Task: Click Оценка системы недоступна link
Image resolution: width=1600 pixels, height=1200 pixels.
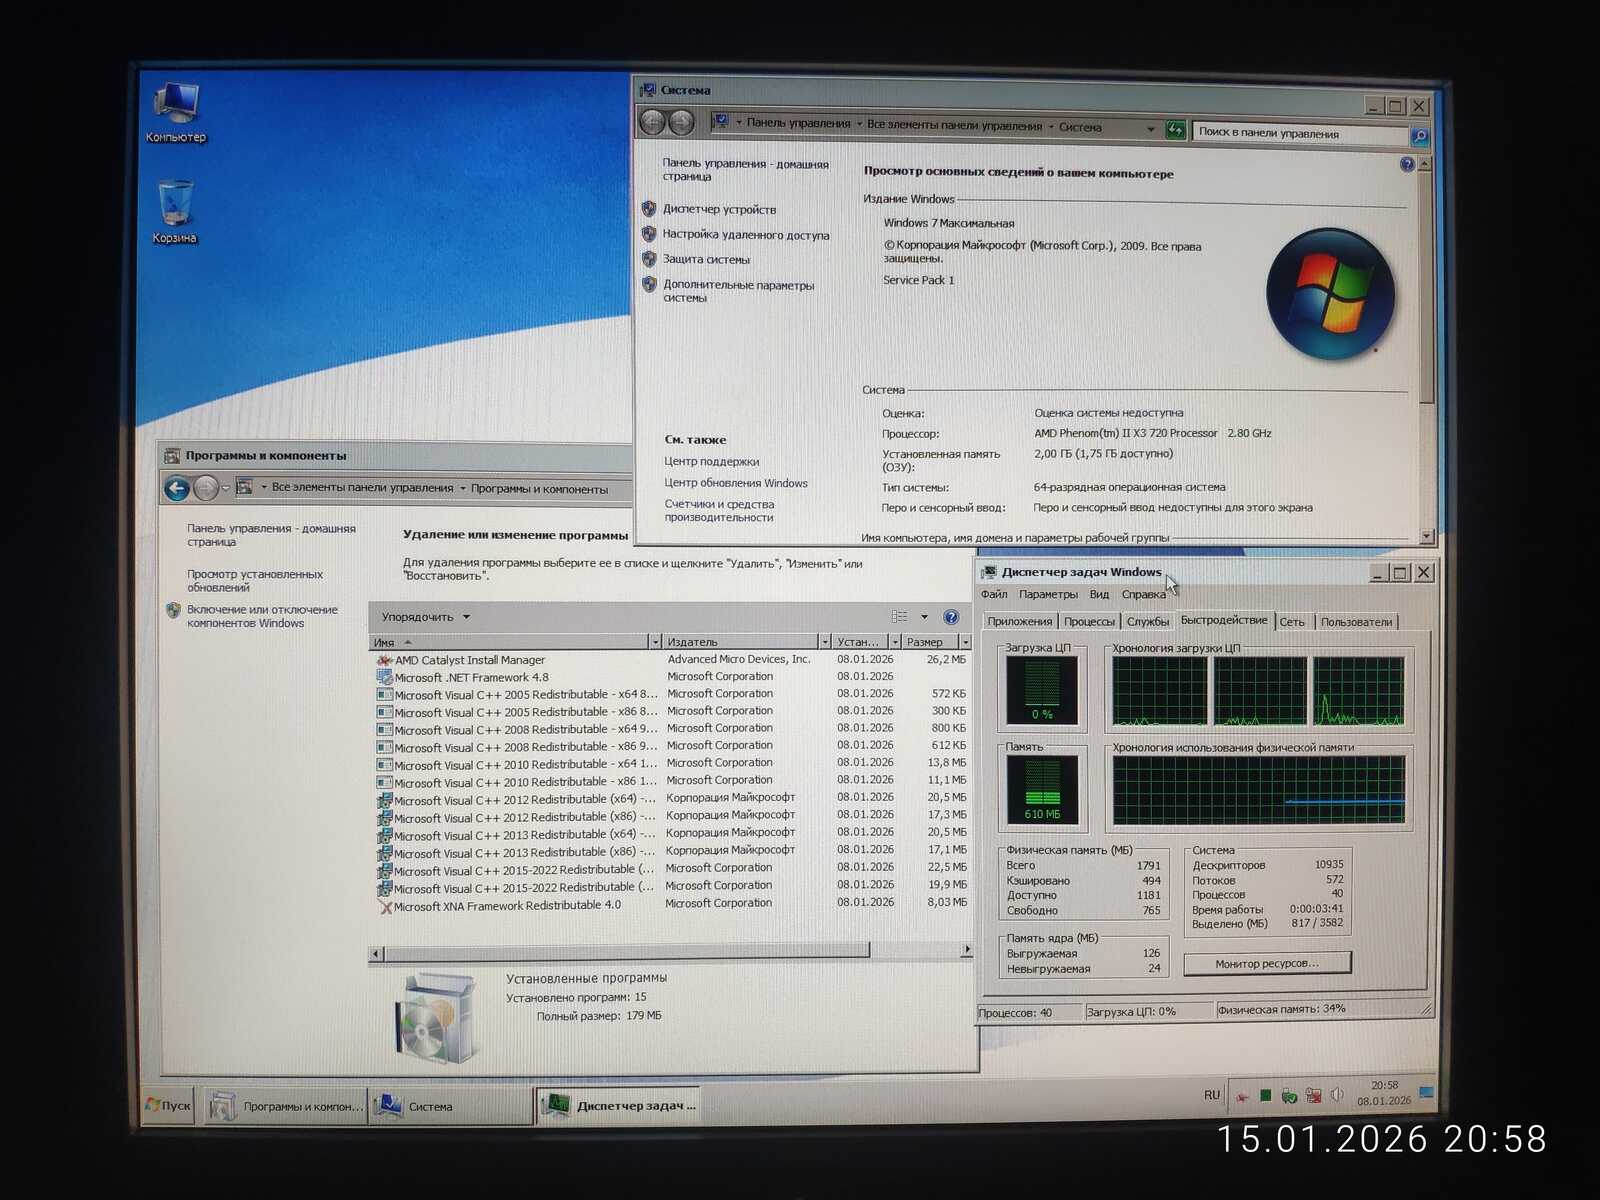Action: [x=1108, y=412]
